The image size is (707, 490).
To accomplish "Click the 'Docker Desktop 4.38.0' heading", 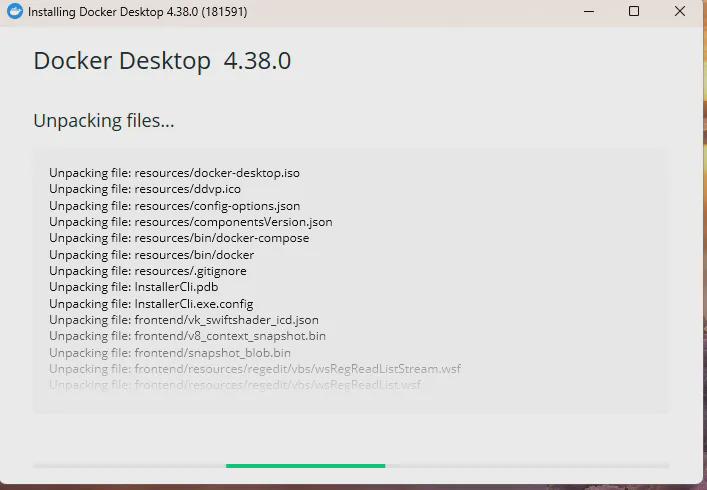I will point(162,61).
